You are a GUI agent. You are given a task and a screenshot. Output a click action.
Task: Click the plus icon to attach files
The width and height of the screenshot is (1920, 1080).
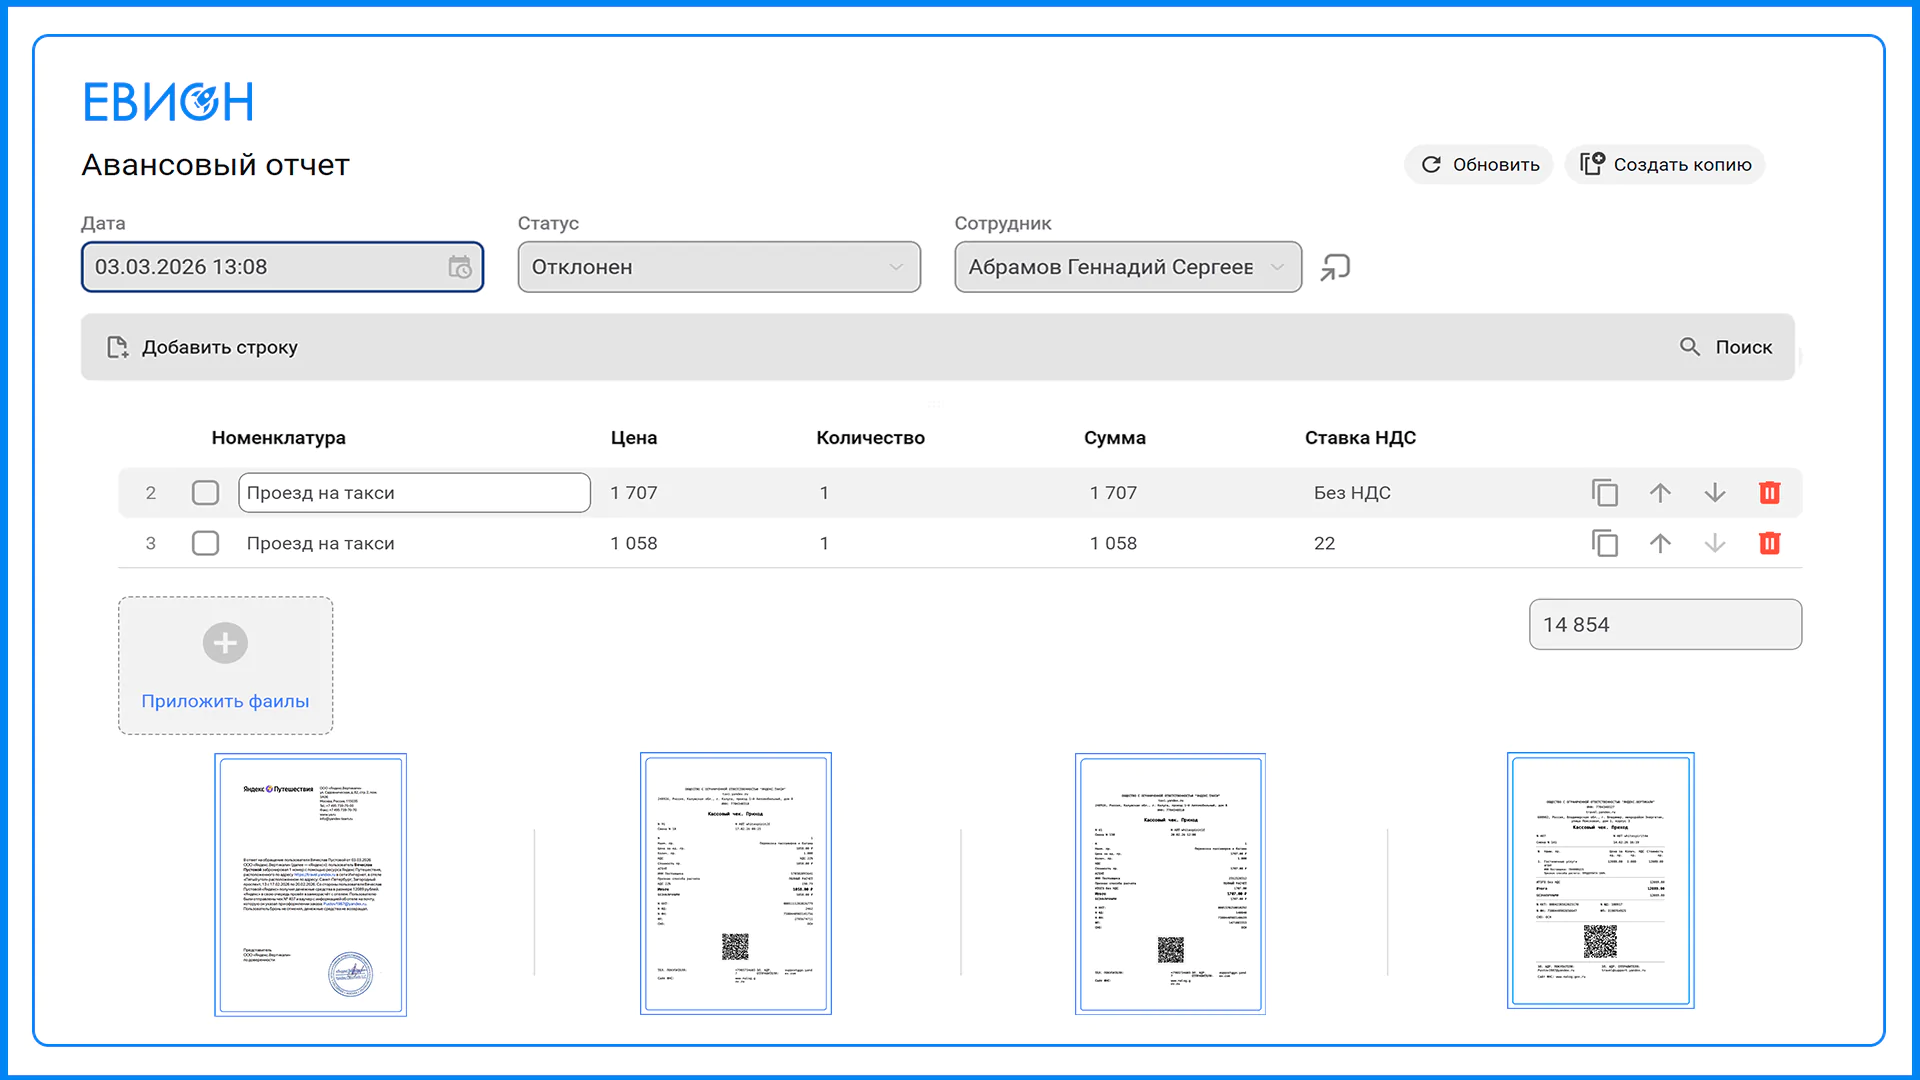(x=225, y=643)
